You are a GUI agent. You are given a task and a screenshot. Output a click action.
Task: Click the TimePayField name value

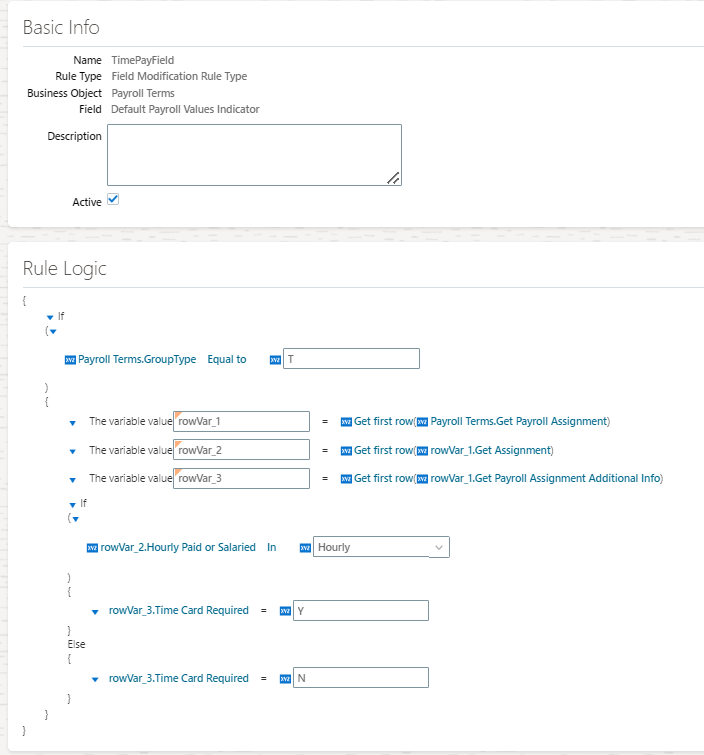143,60
